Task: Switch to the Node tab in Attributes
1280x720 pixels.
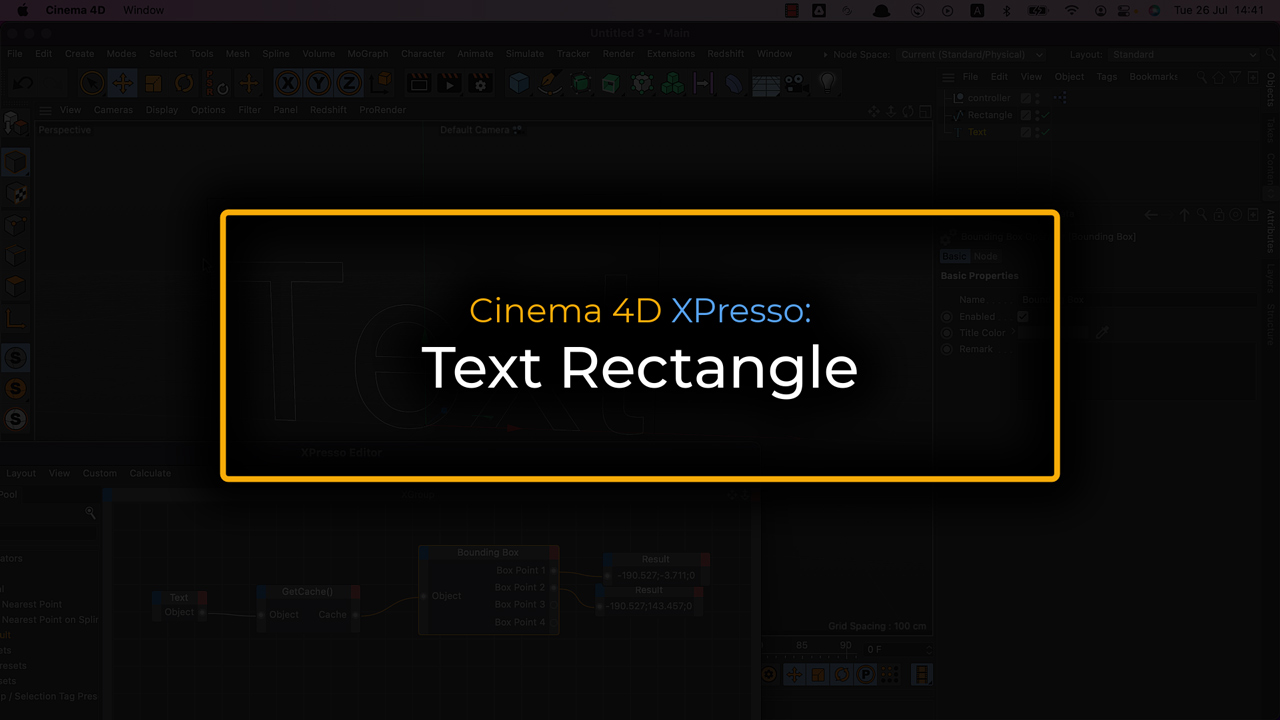Action: [985, 256]
